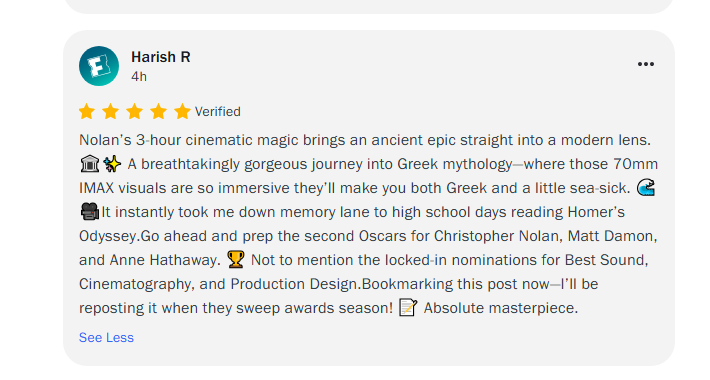This screenshot has height=380, width=710.
Task: Click the movie camera emoji
Action: point(90,212)
